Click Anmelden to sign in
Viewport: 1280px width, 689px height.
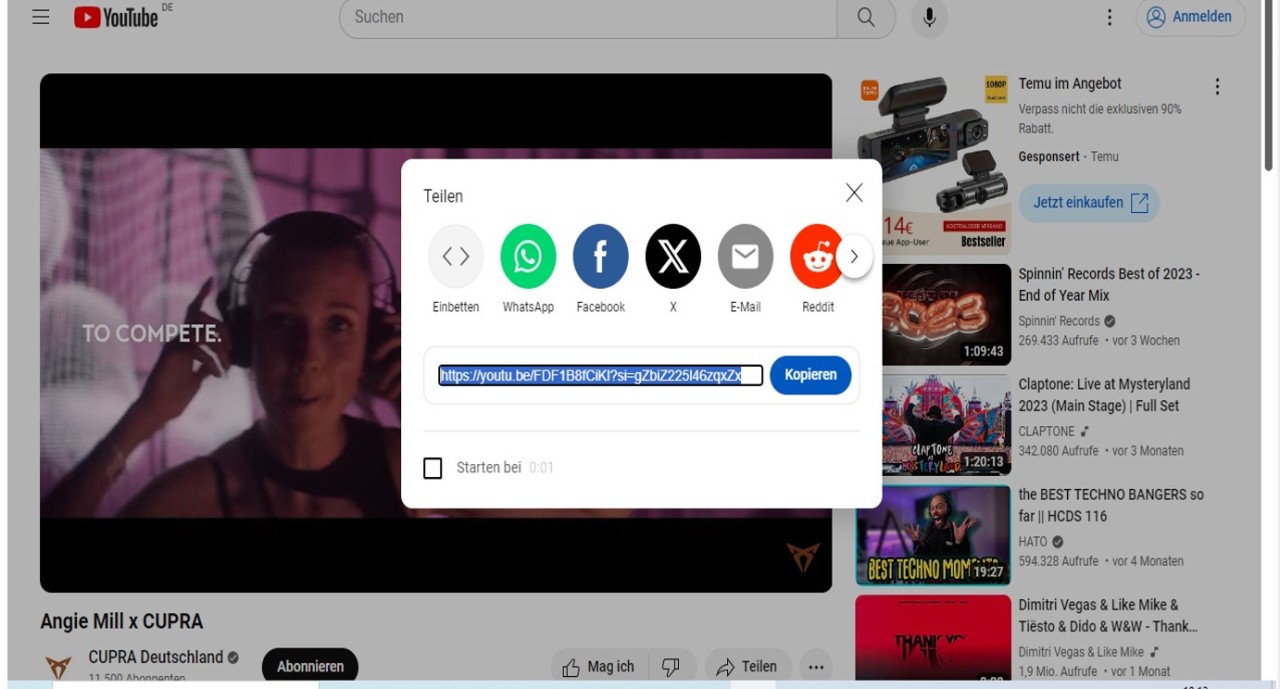point(1190,17)
